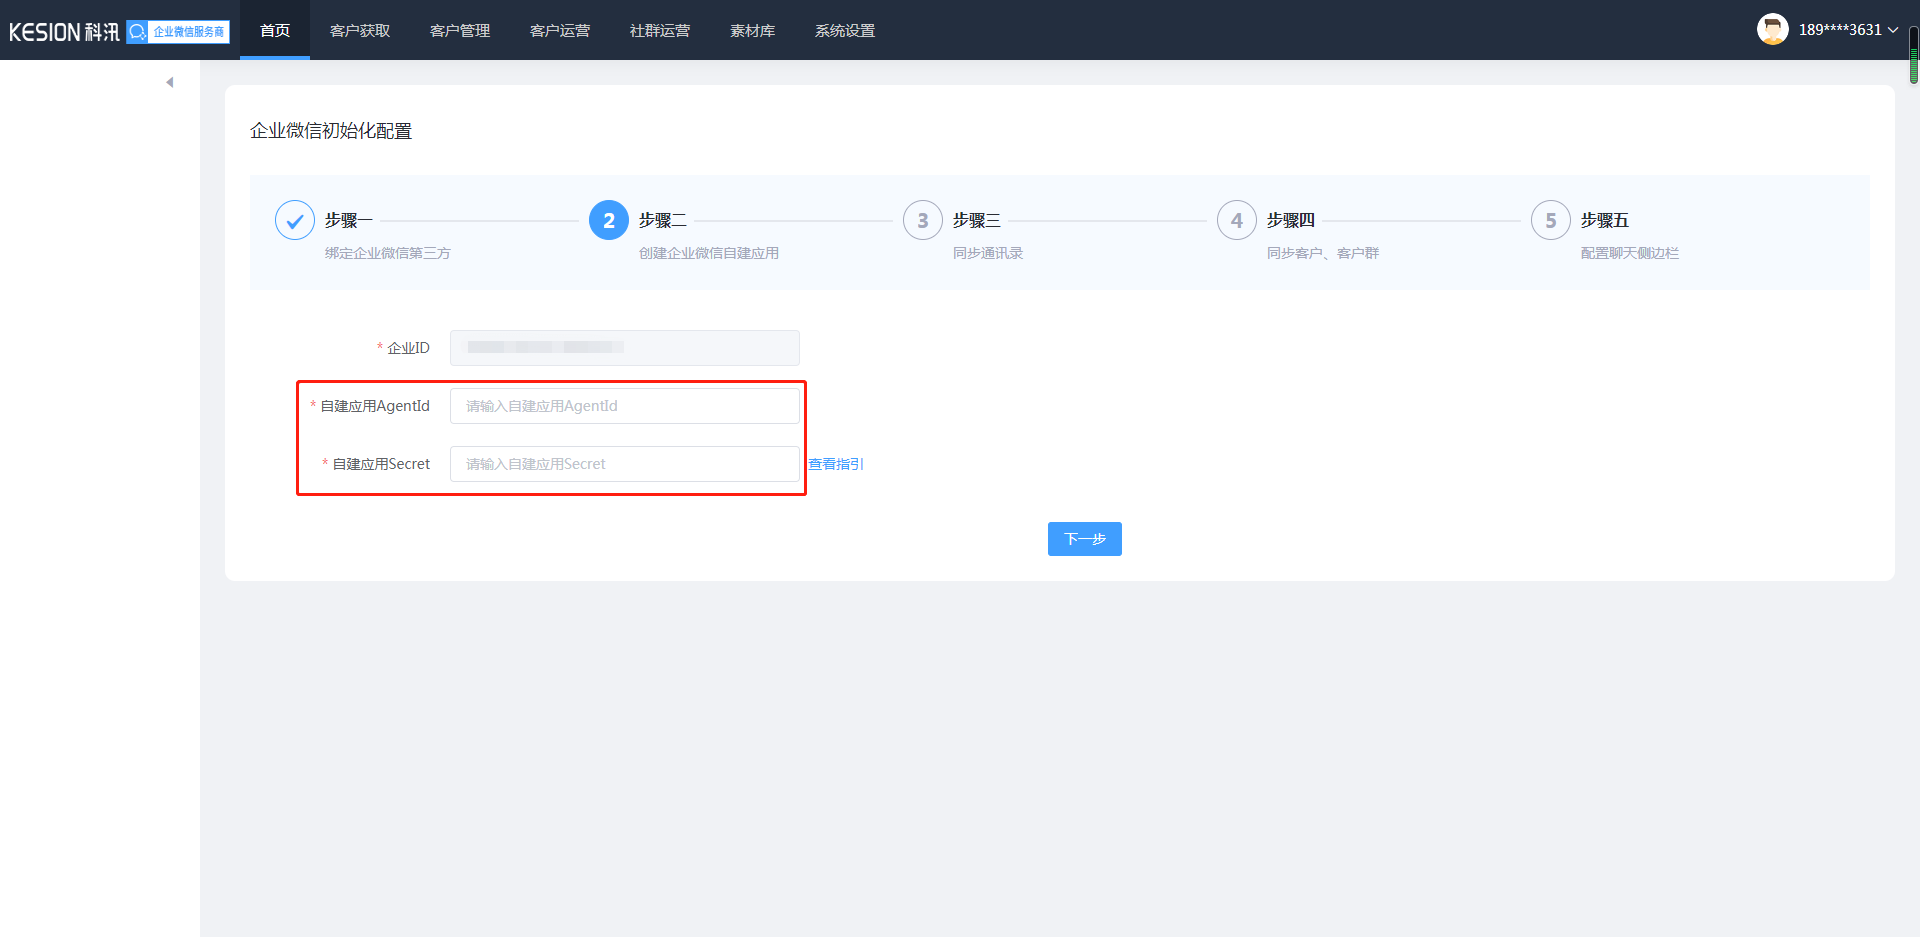
Task: Click the step 5 numbered circle
Action: coord(1551,221)
